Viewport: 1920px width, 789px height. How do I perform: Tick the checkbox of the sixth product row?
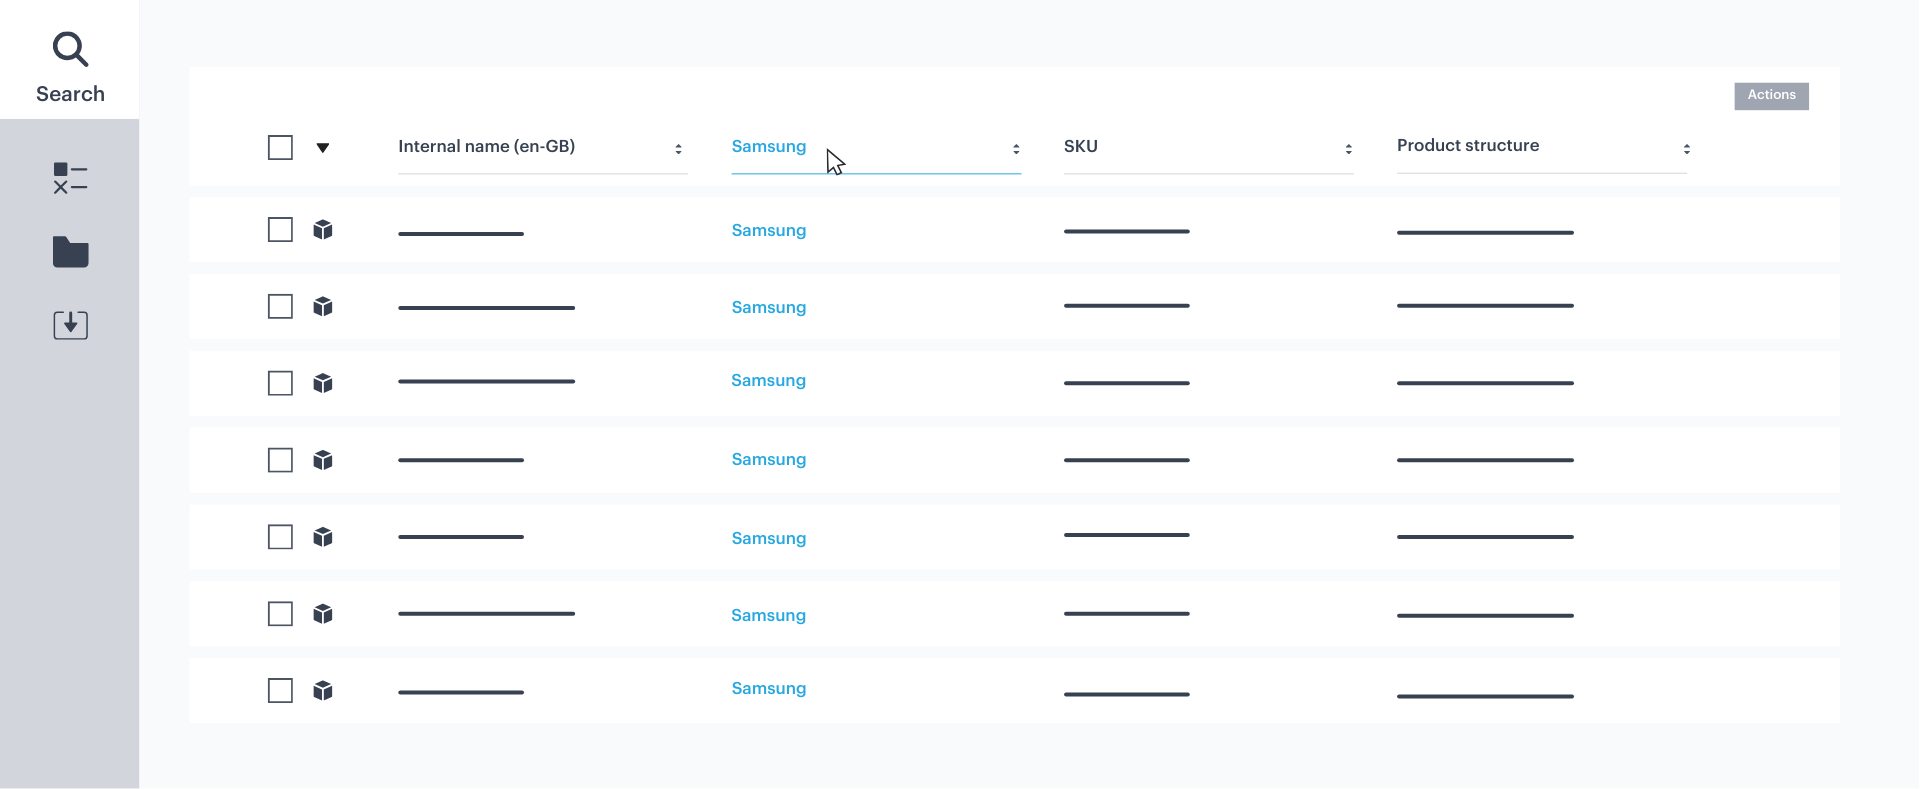[x=280, y=614]
